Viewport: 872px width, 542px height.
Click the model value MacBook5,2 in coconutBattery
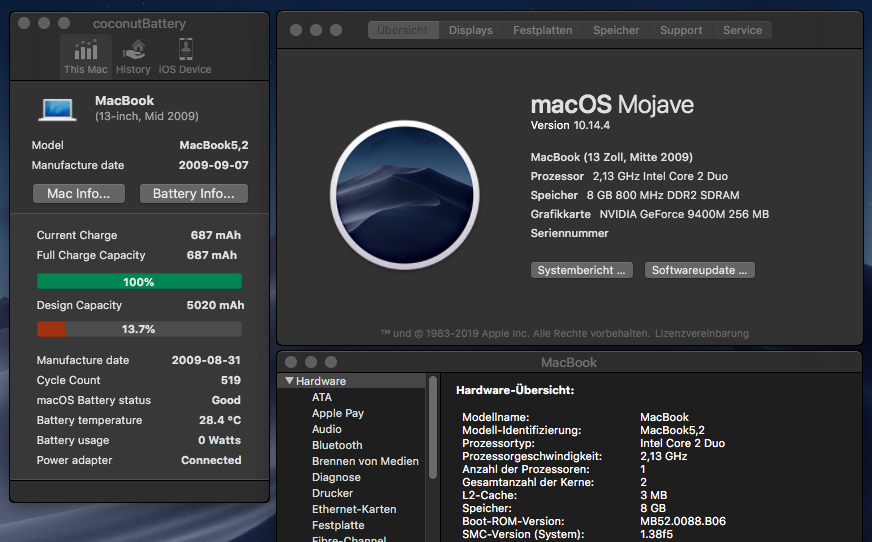click(x=214, y=145)
